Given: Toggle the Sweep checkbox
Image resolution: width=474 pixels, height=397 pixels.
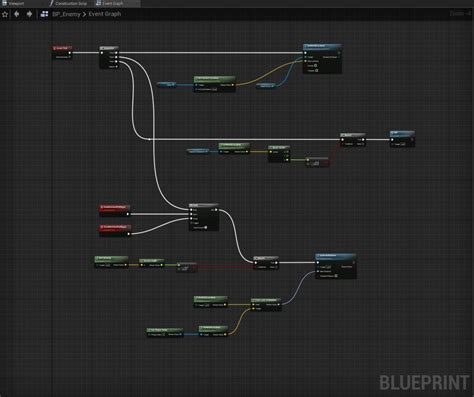Looking at the screenshot, I should 316,66.
